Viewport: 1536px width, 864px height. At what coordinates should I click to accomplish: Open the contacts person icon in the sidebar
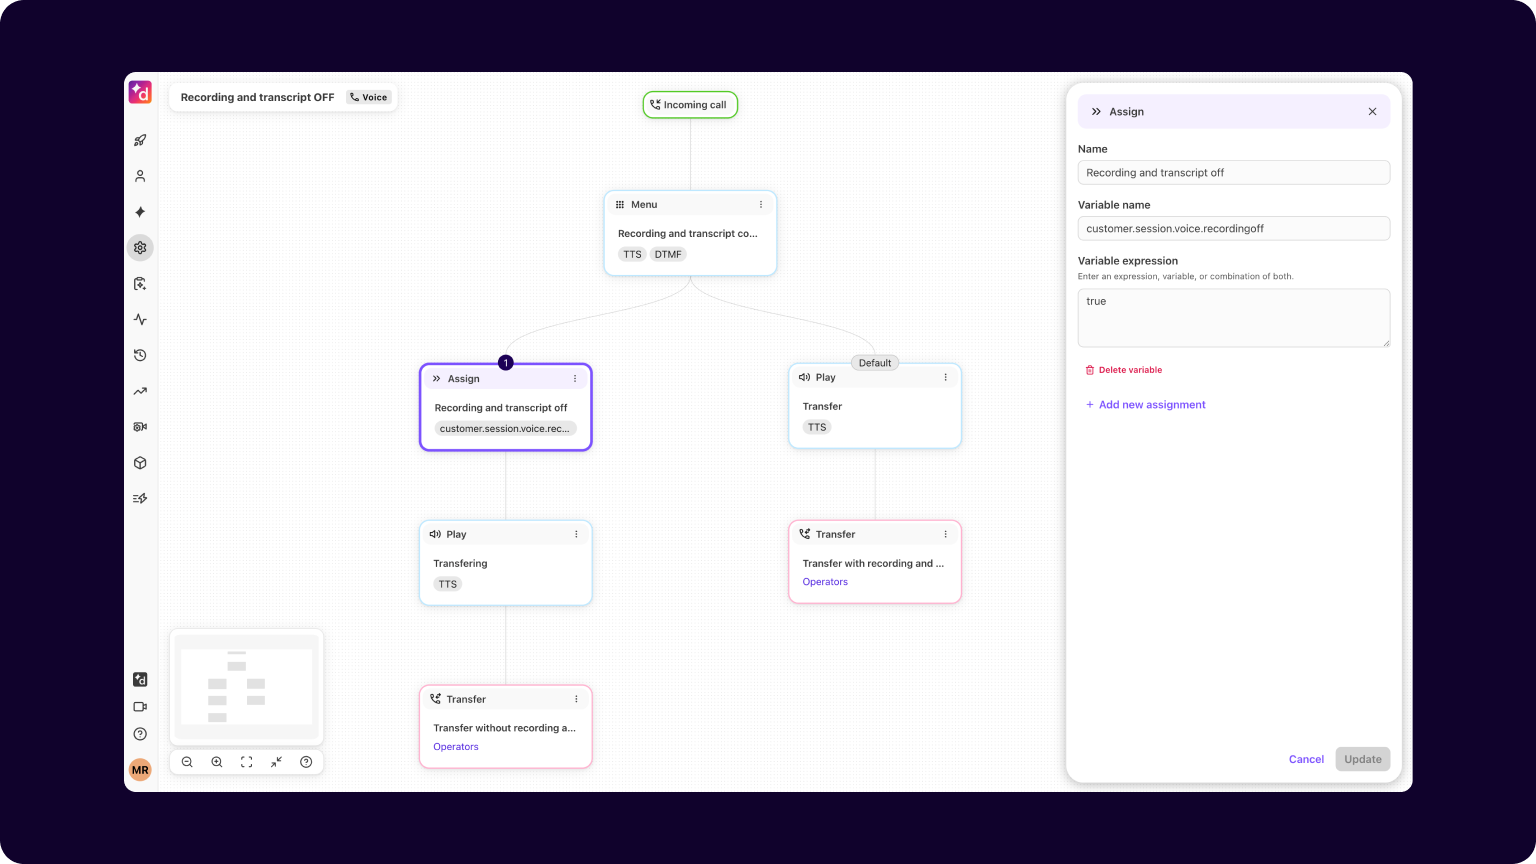tap(140, 175)
